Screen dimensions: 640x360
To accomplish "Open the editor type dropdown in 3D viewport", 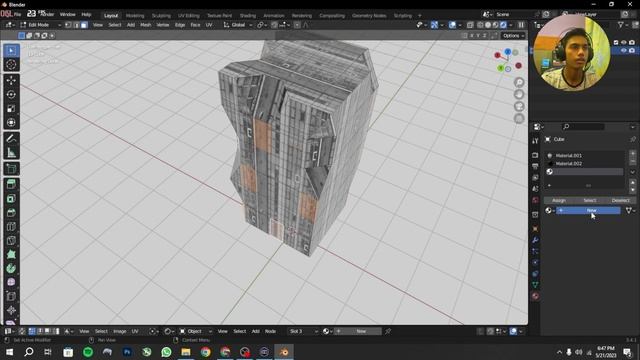I will [x=9, y=25].
